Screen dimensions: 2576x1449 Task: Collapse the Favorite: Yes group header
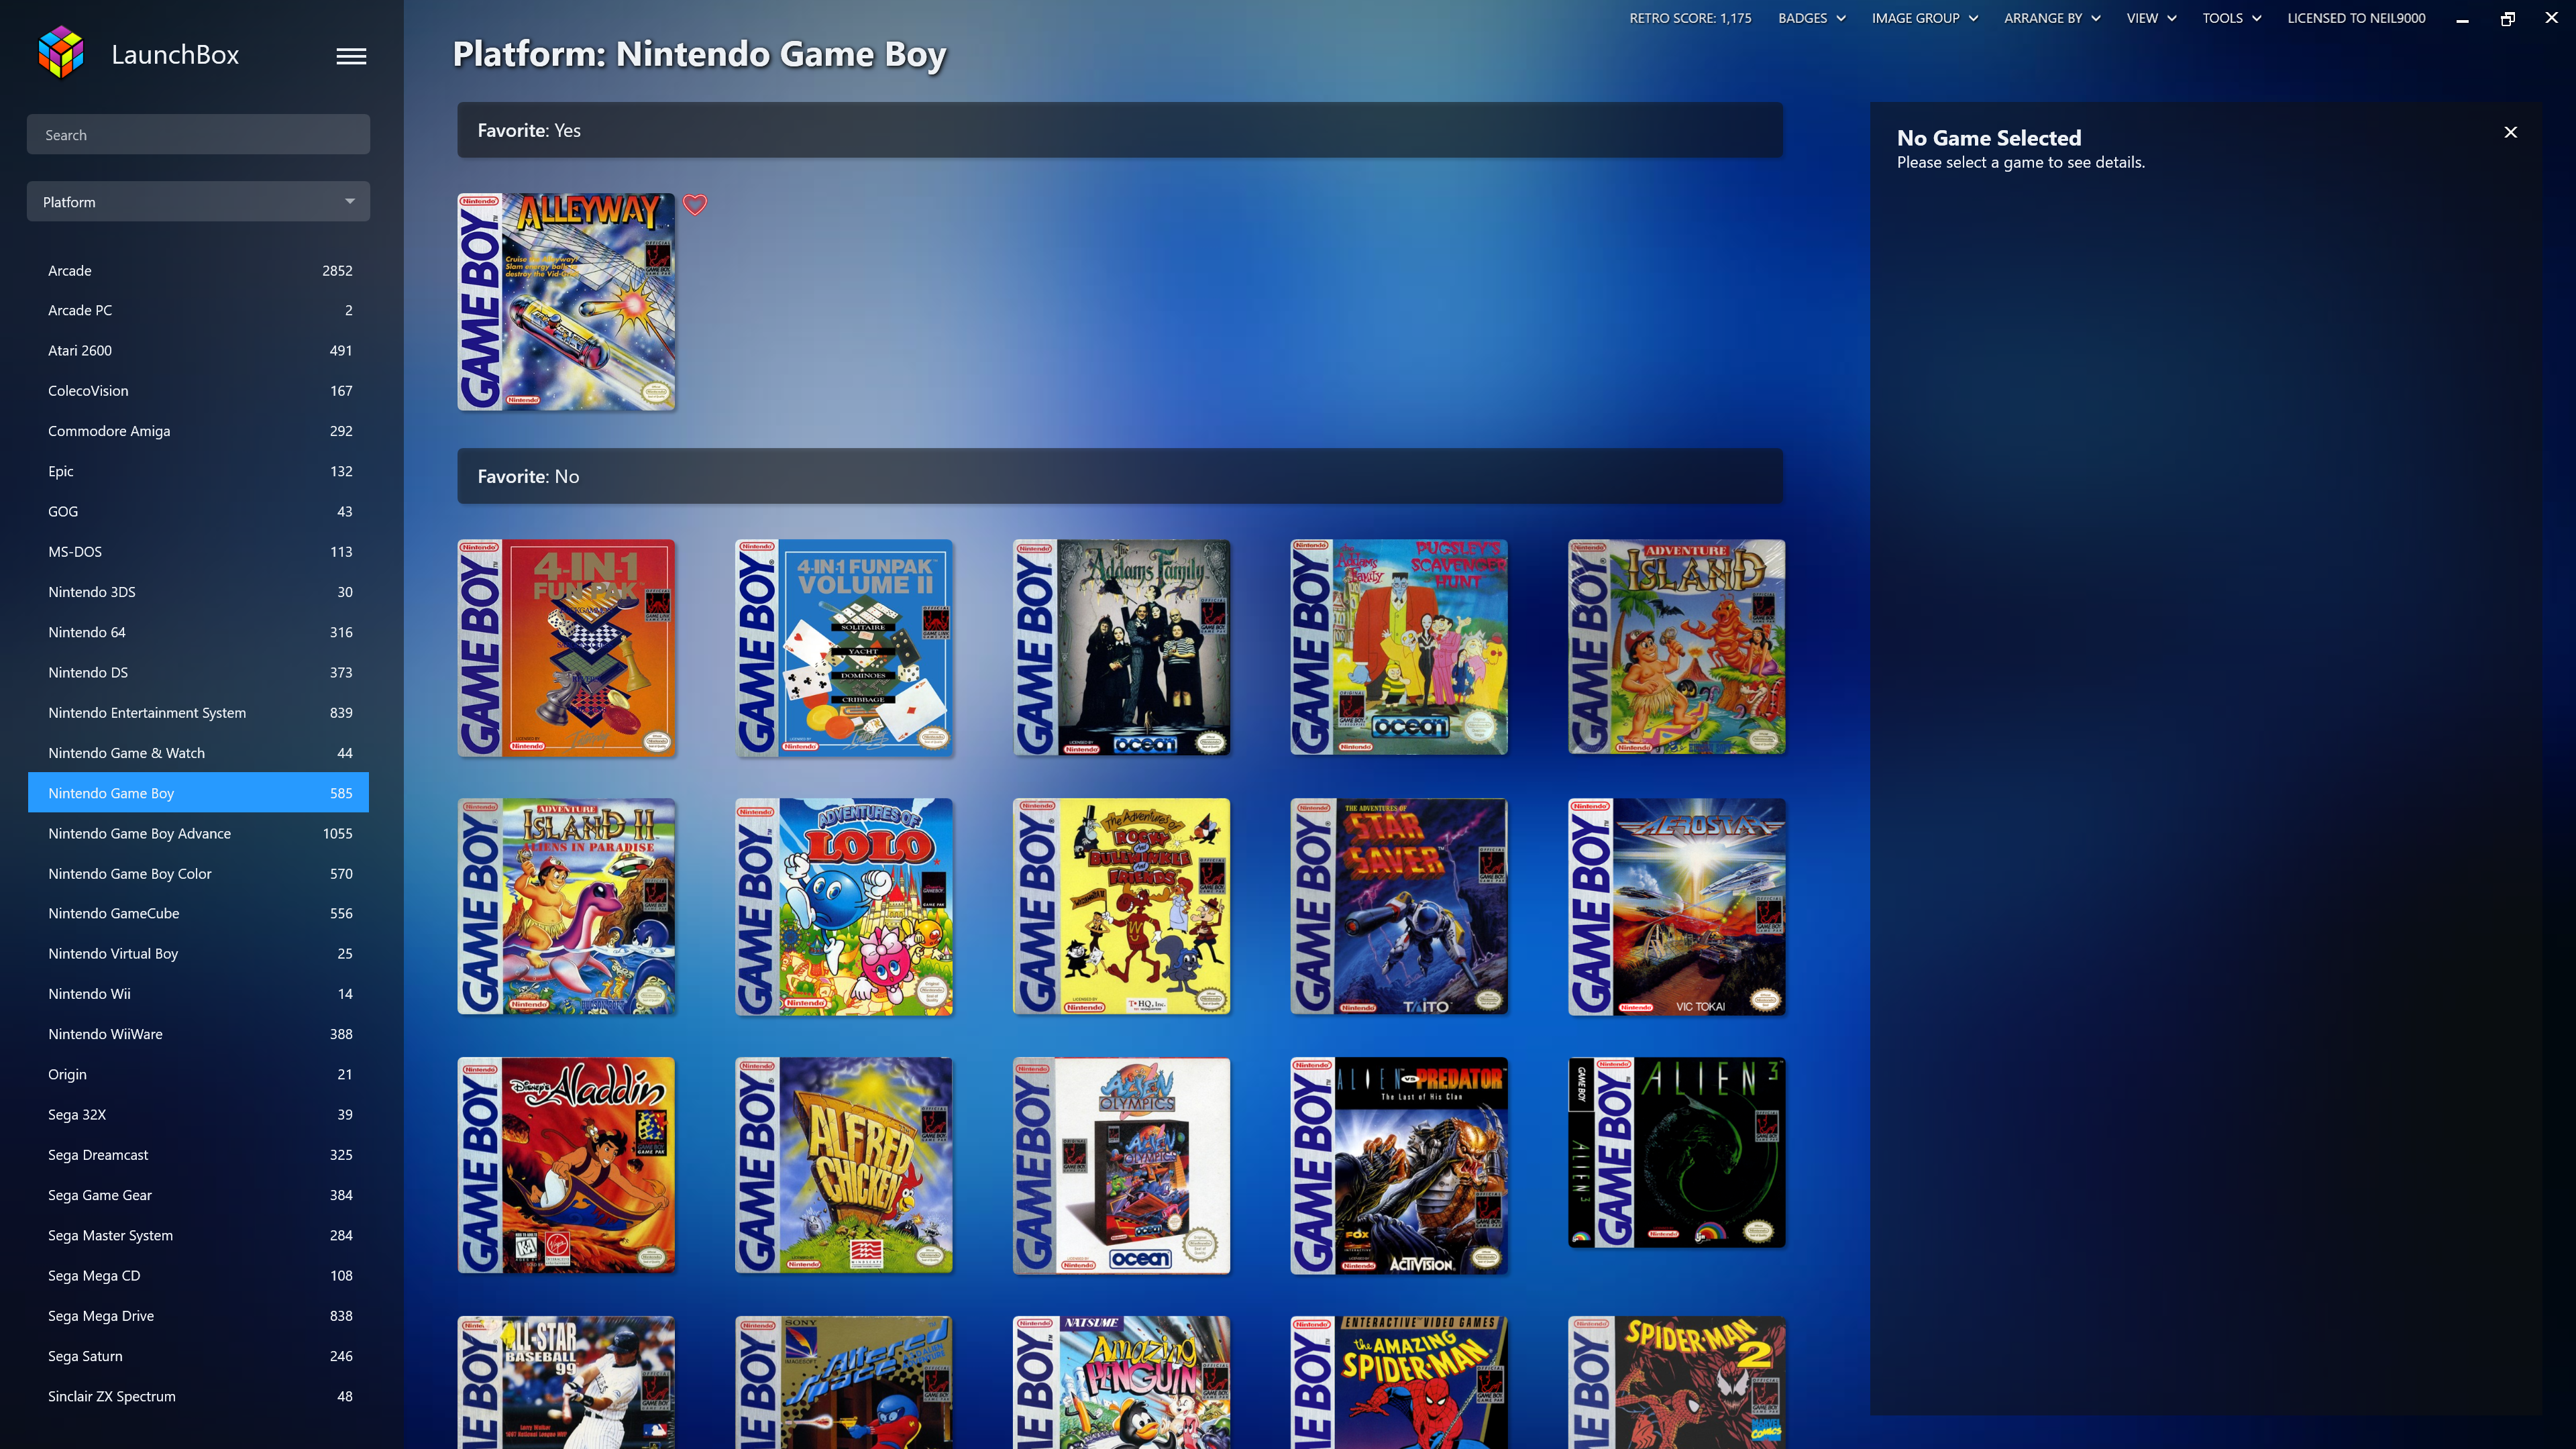click(x=1120, y=130)
